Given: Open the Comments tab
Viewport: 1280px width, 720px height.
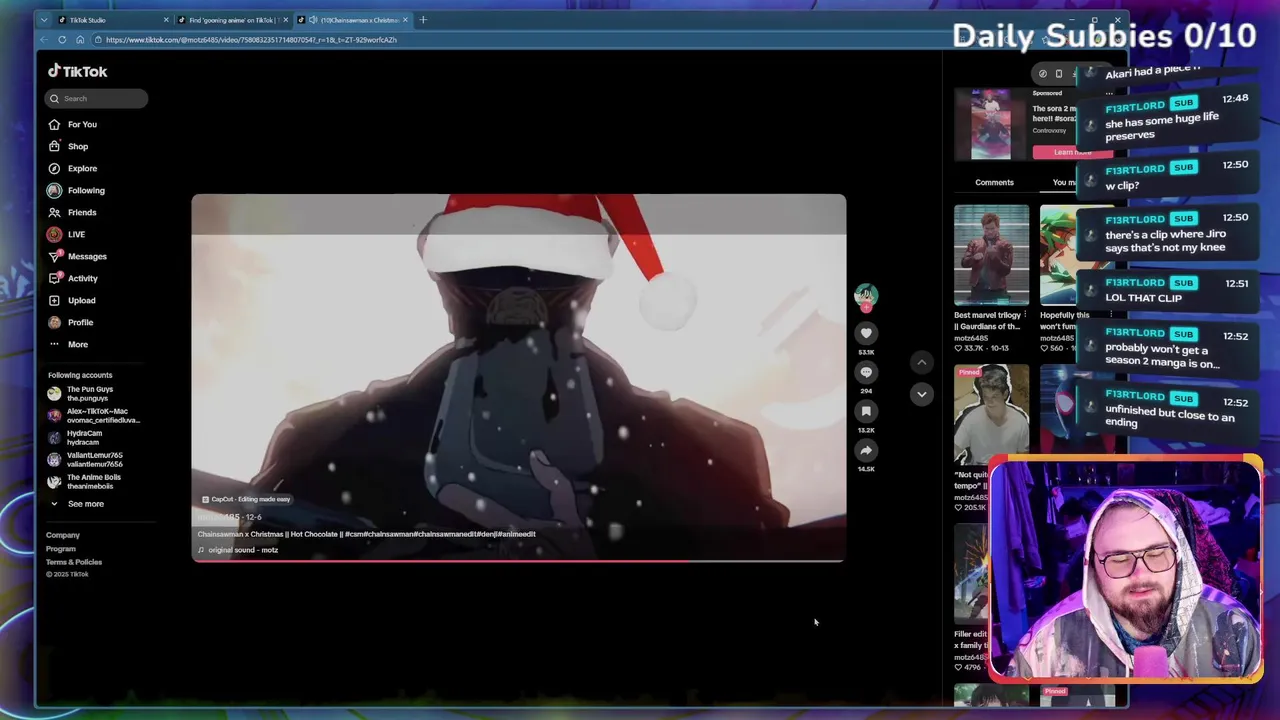Looking at the screenshot, I should (994, 182).
